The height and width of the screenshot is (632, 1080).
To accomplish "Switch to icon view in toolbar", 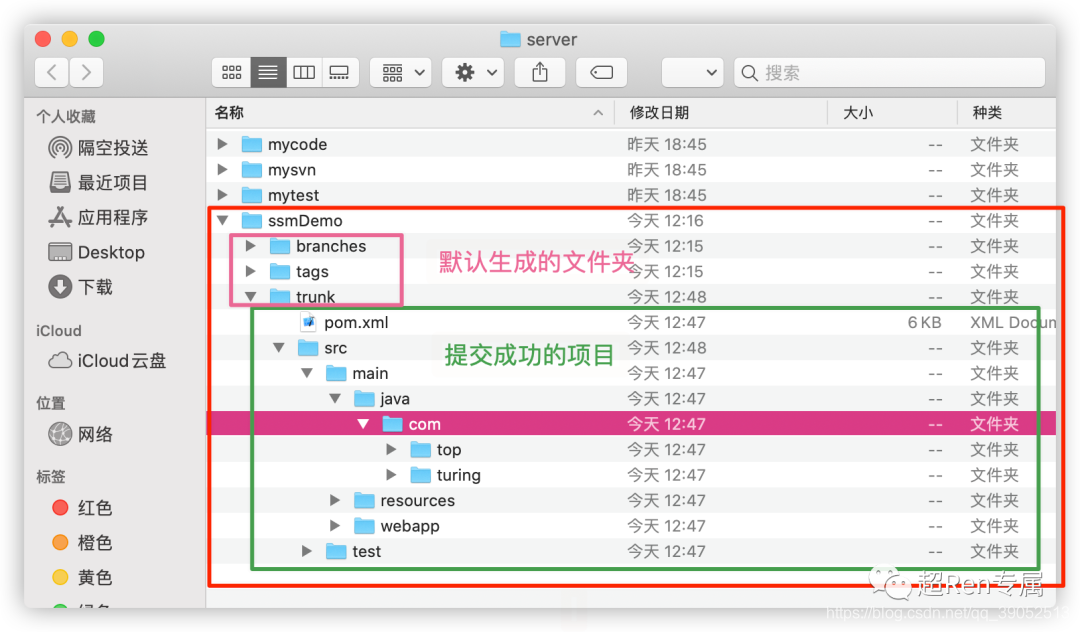I will point(232,71).
